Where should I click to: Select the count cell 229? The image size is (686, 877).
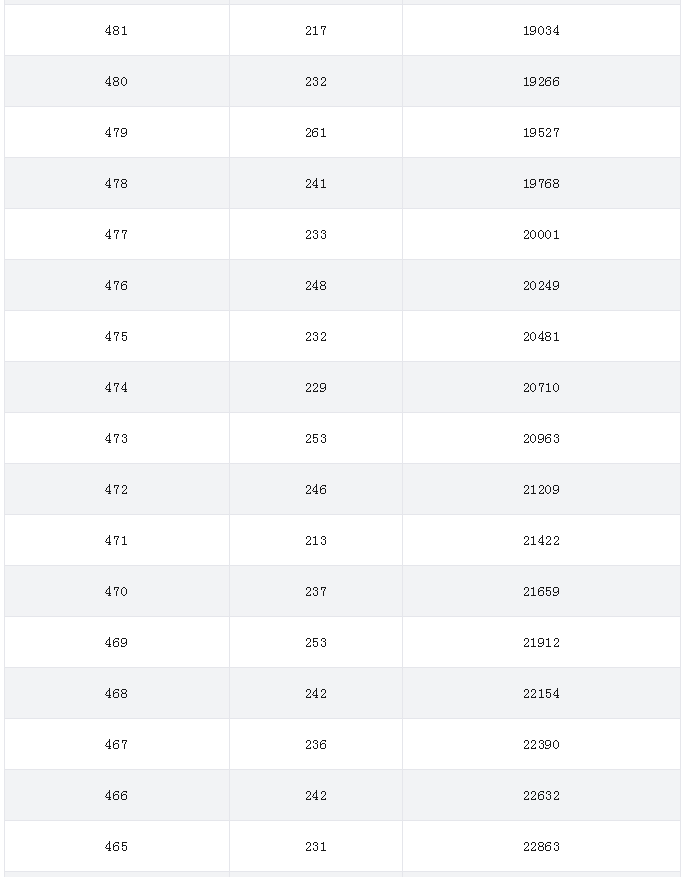point(316,388)
